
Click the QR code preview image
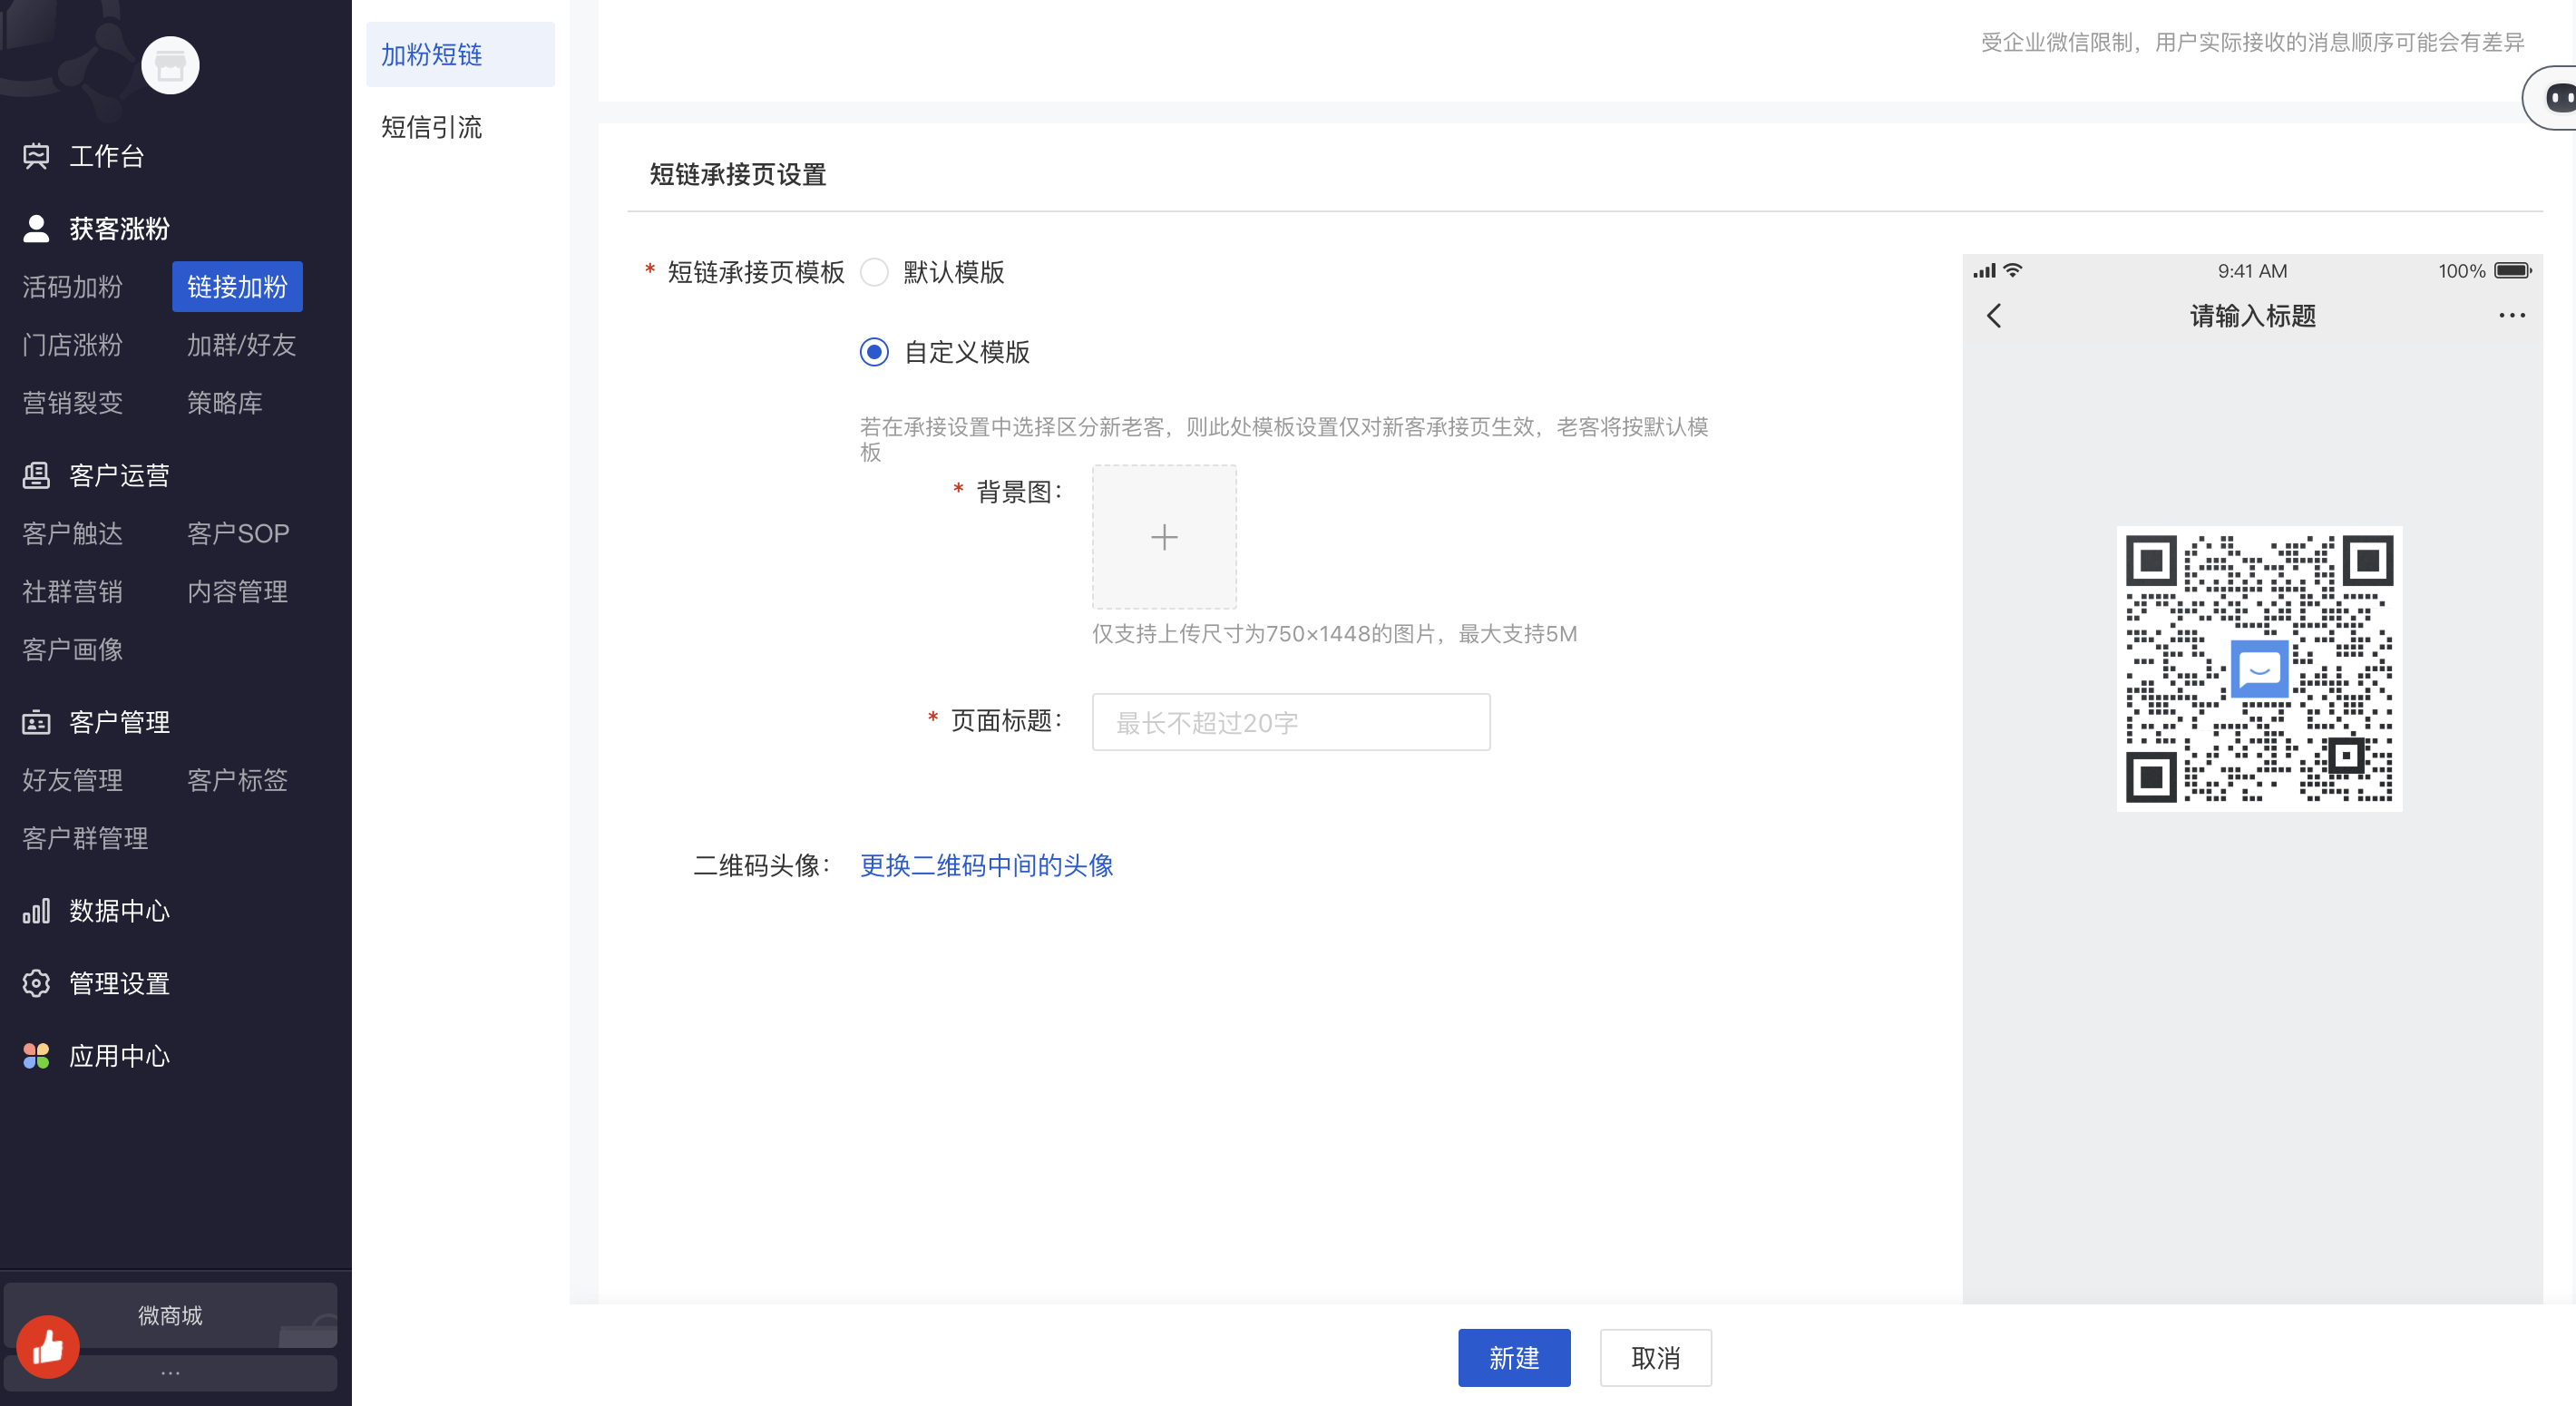tap(2259, 668)
